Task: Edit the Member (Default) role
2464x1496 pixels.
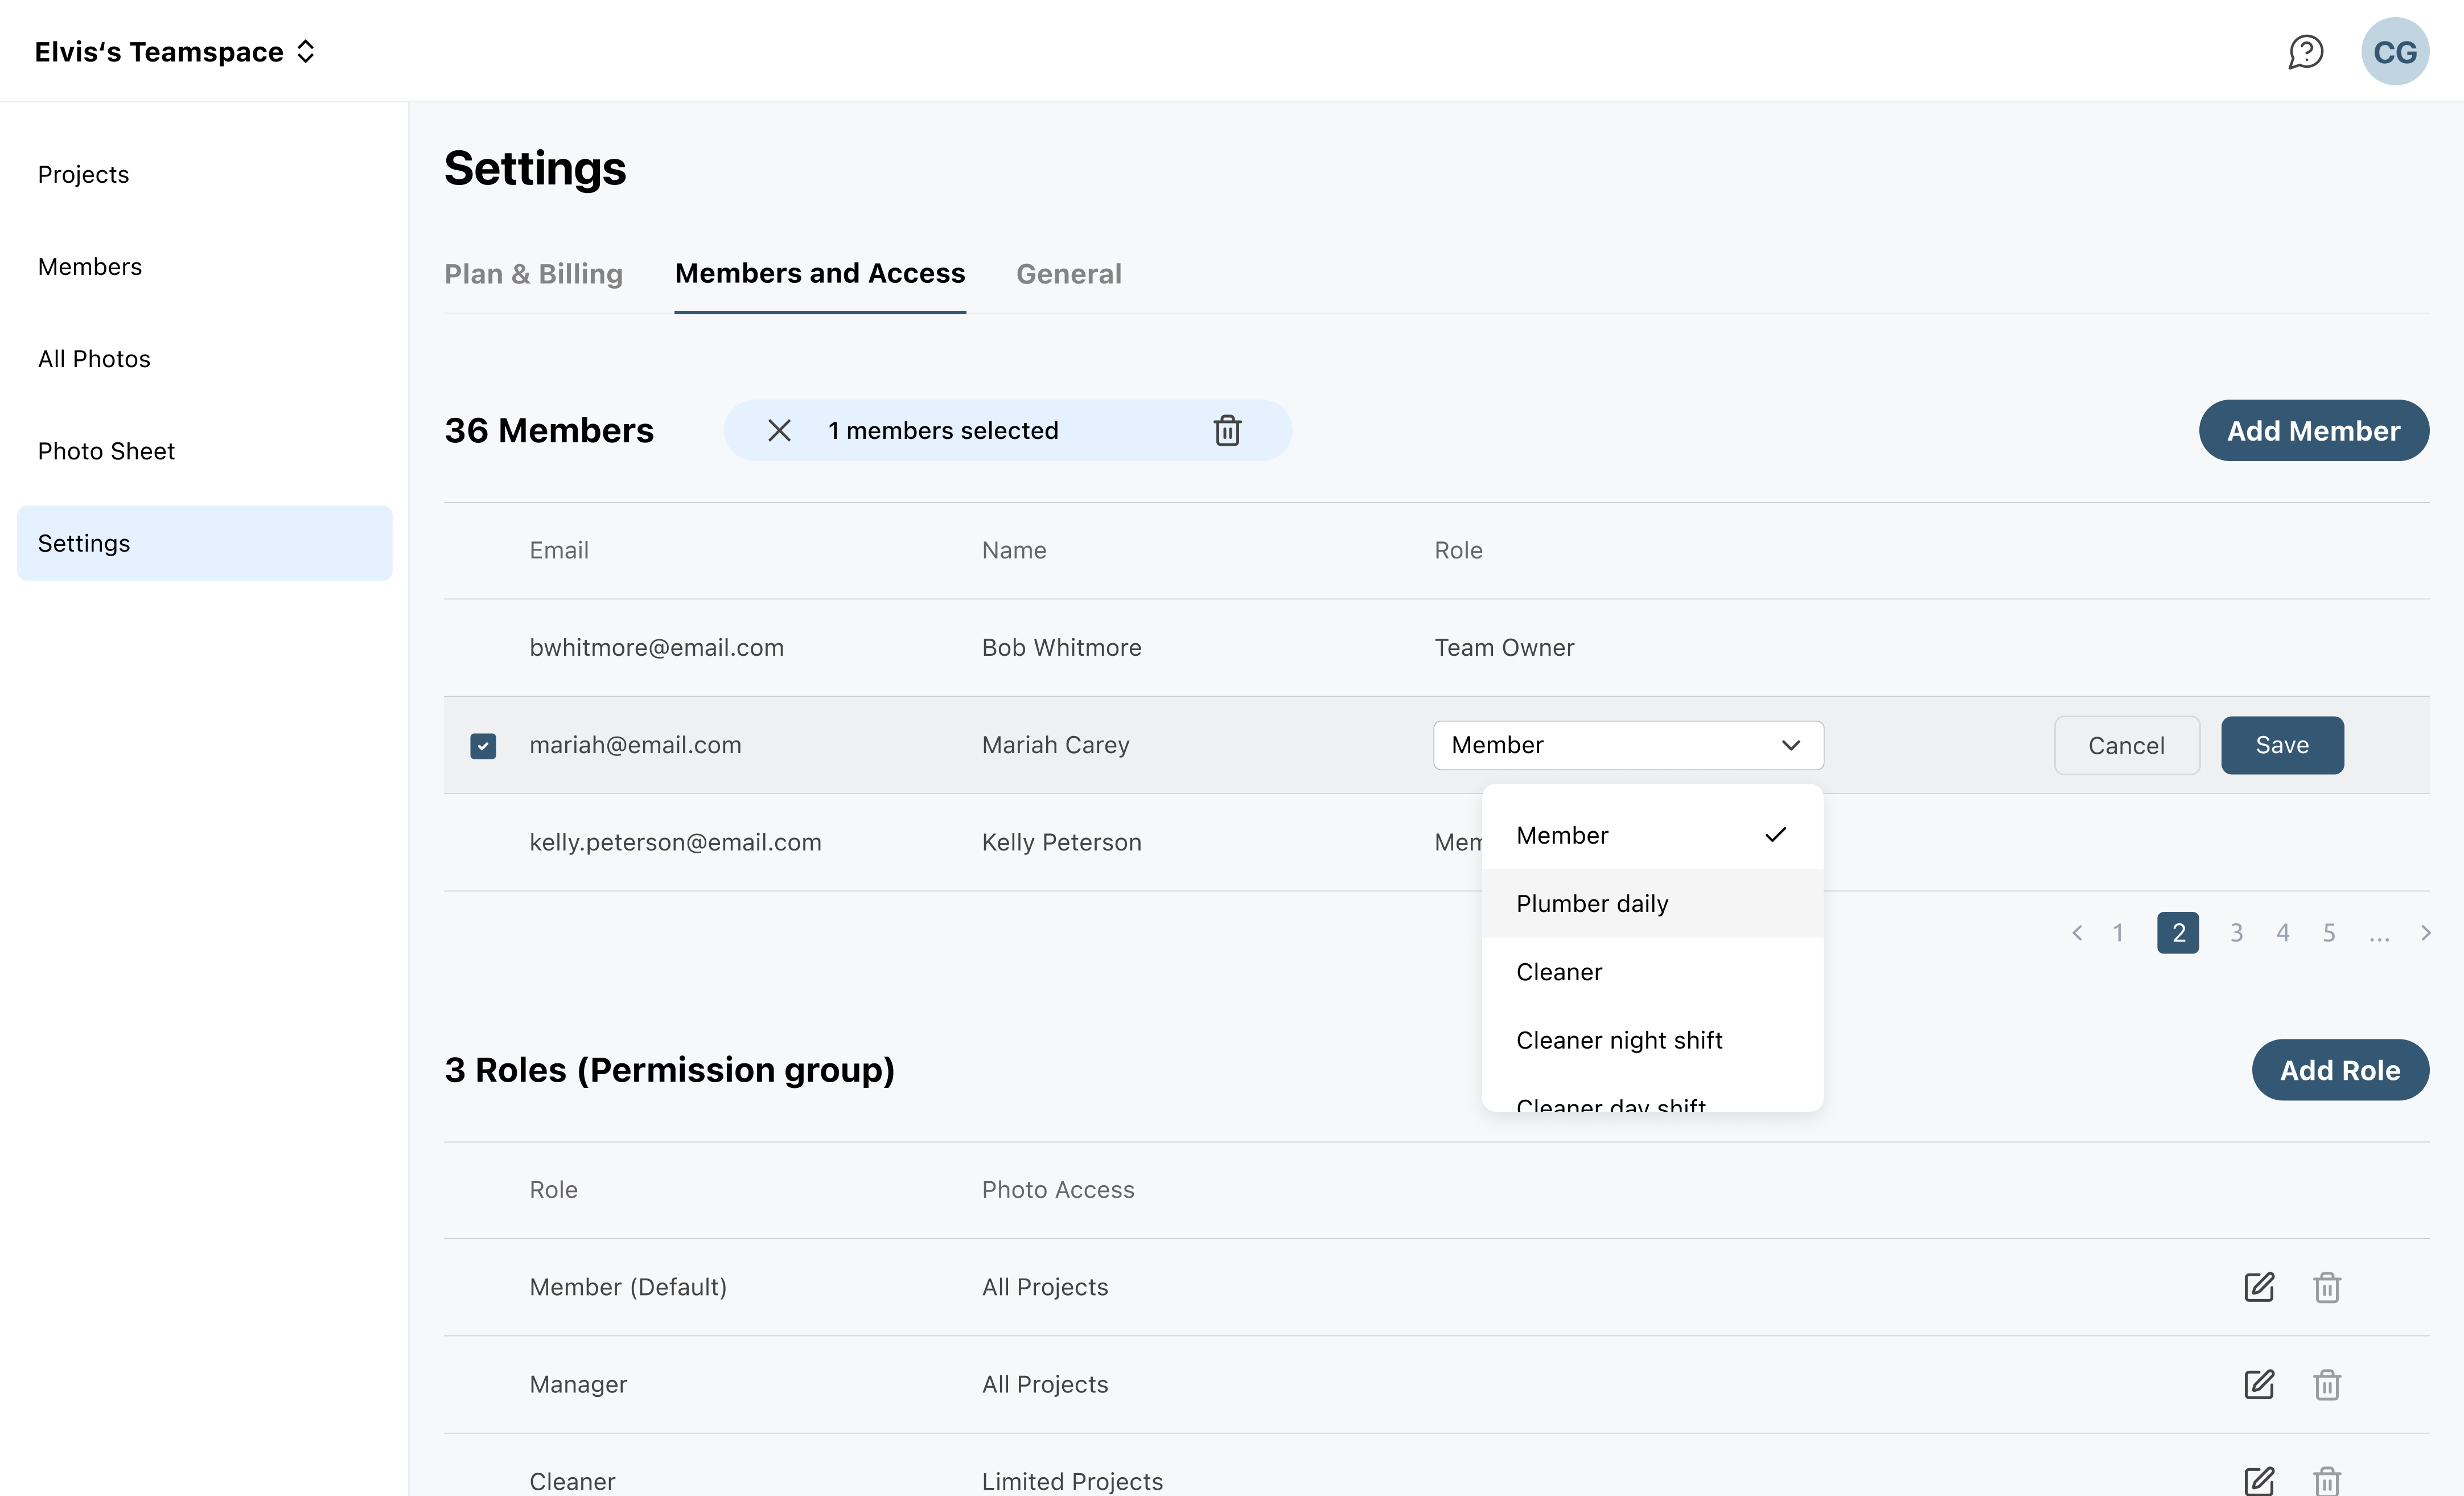Action: click(x=2259, y=1287)
